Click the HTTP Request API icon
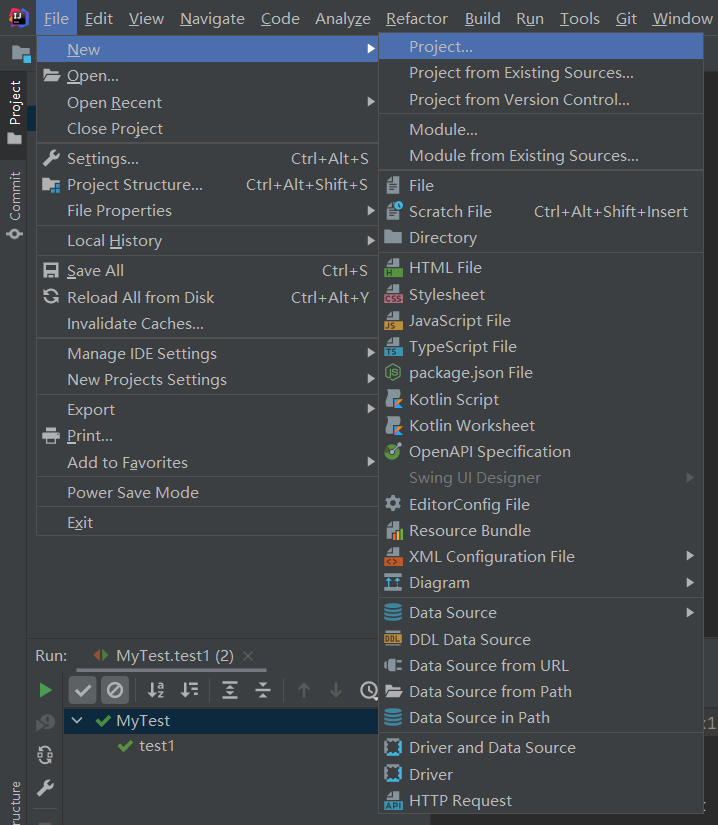Screen dimensions: 718x825 click(393, 800)
